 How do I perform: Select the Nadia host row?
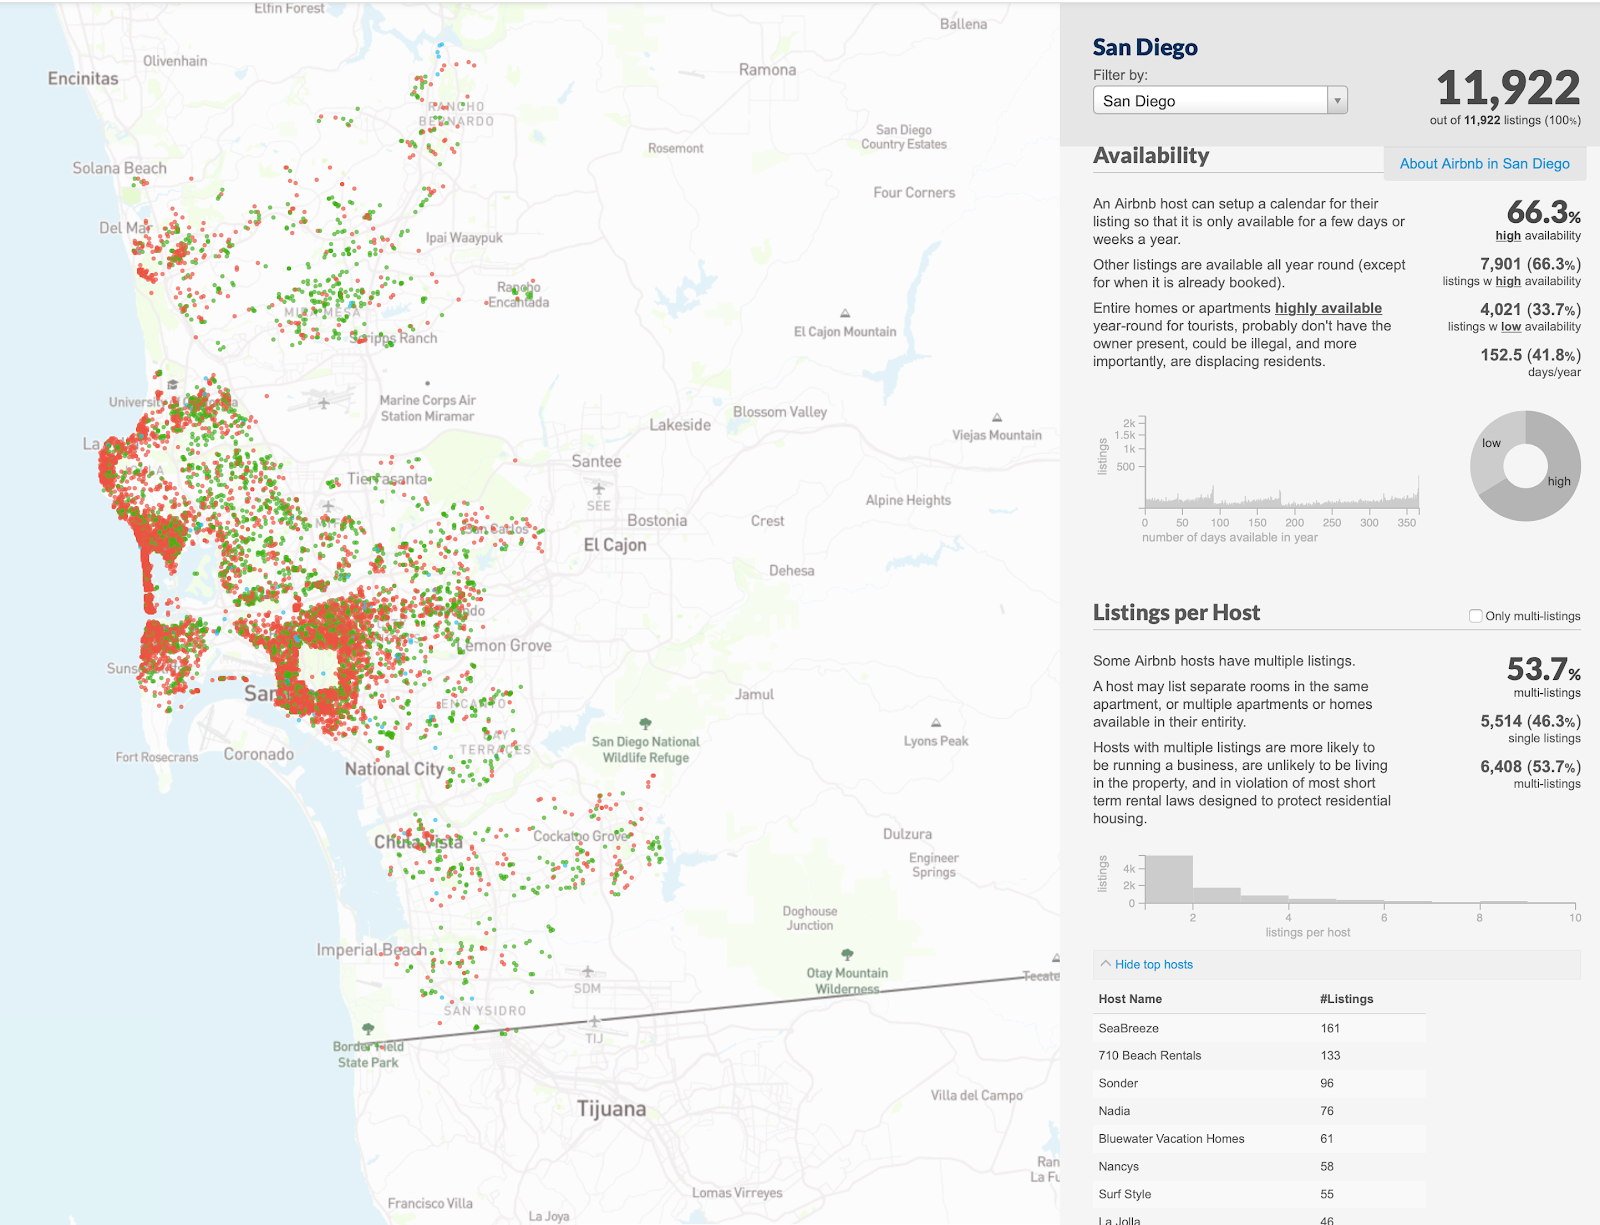tap(1260, 1111)
